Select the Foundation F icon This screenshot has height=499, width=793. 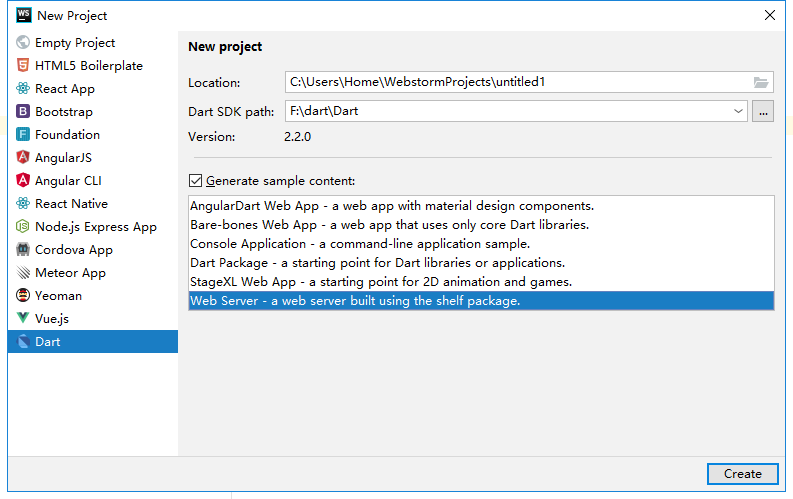pos(23,134)
